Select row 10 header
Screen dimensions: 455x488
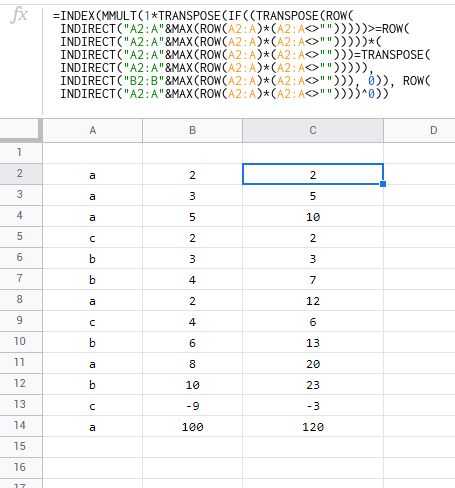[x=21, y=342]
